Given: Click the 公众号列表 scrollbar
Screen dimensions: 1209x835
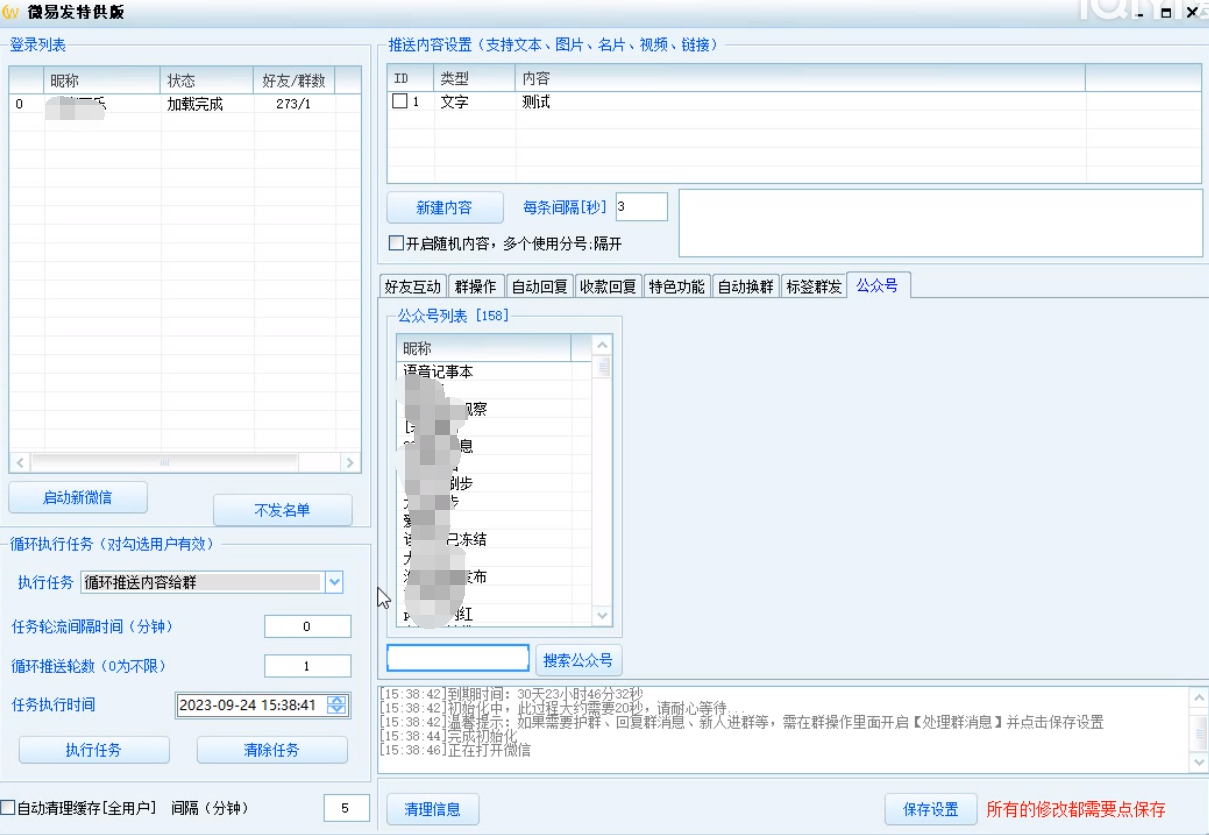Looking at the screenshot, I should (x=603, y=480).
